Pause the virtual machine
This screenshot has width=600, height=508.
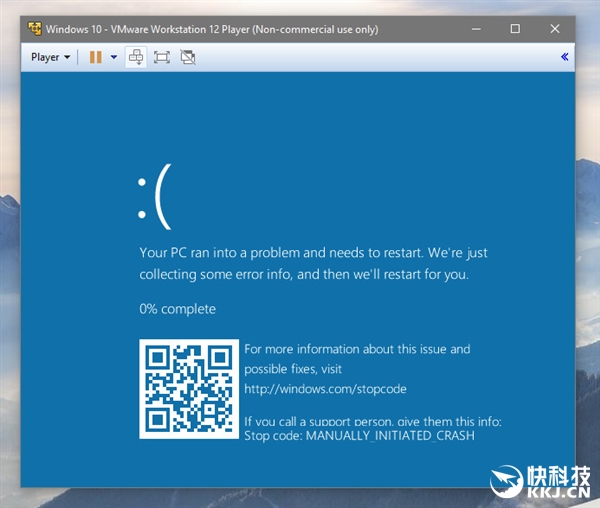tap(96, 57)
